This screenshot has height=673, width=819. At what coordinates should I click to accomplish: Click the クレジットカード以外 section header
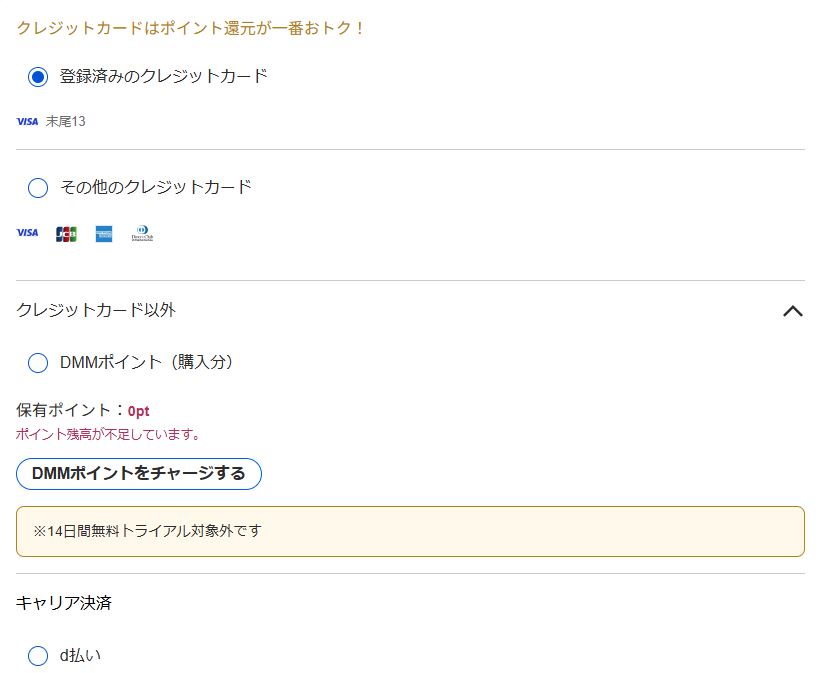click(96, 310)
